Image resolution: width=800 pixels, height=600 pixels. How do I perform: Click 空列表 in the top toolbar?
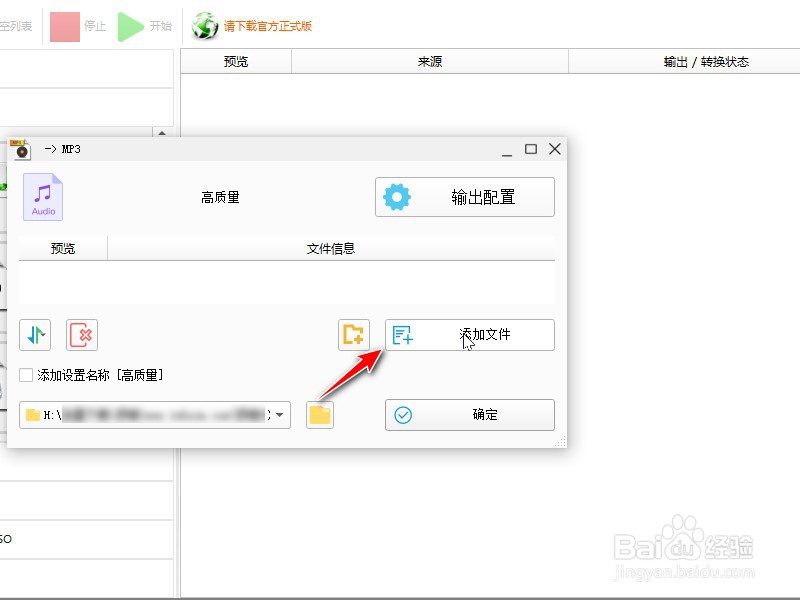pyautogui.click(x=16, y=25)
